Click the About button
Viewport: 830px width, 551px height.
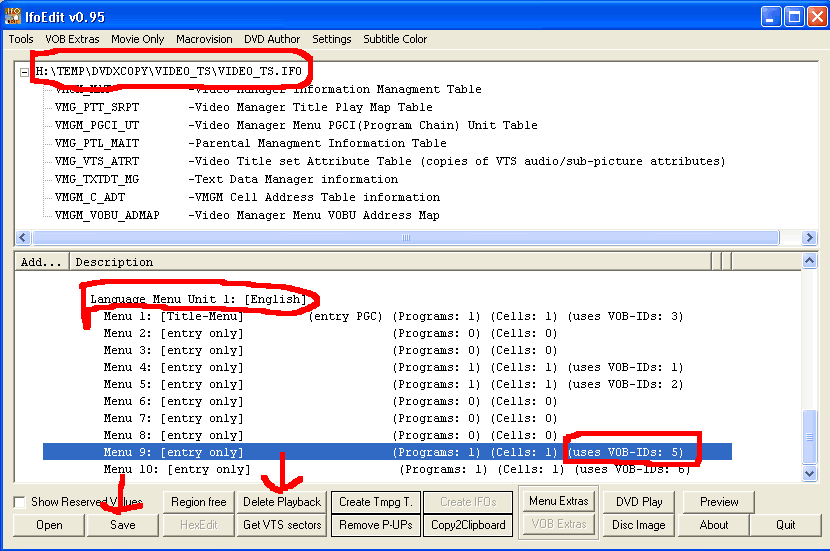(x=714, y=525)
